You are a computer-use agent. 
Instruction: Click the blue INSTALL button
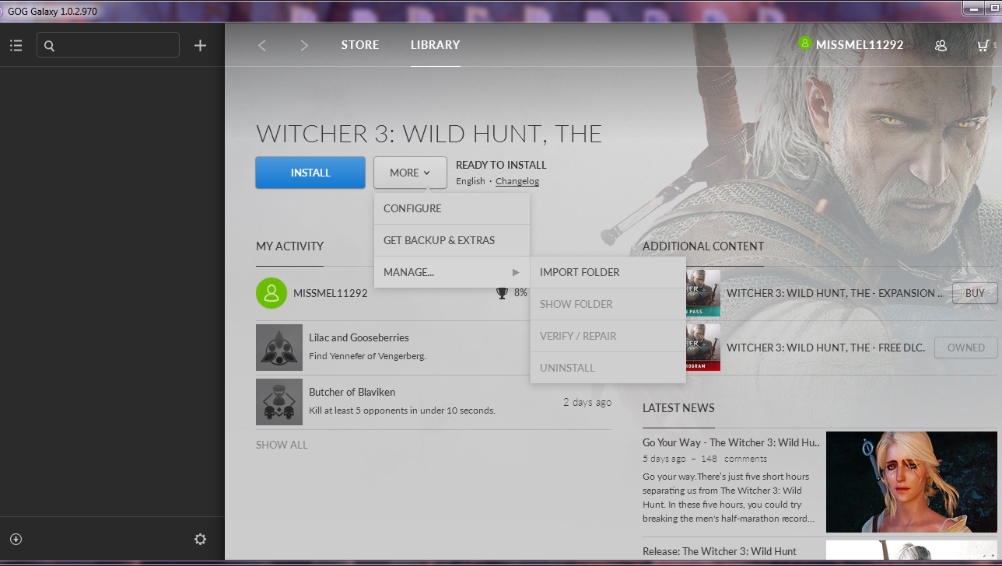(x=311, y=172)
